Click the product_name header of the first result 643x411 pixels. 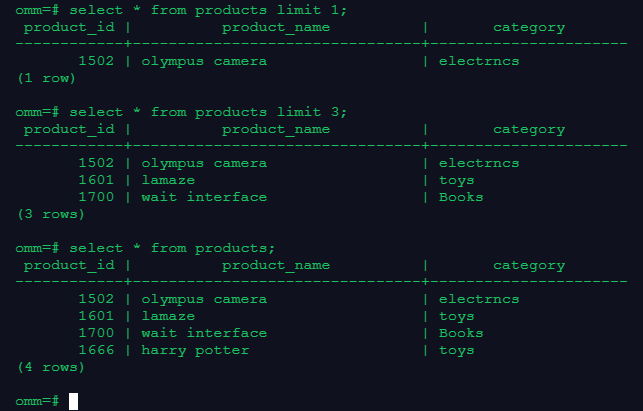point(275,27)
